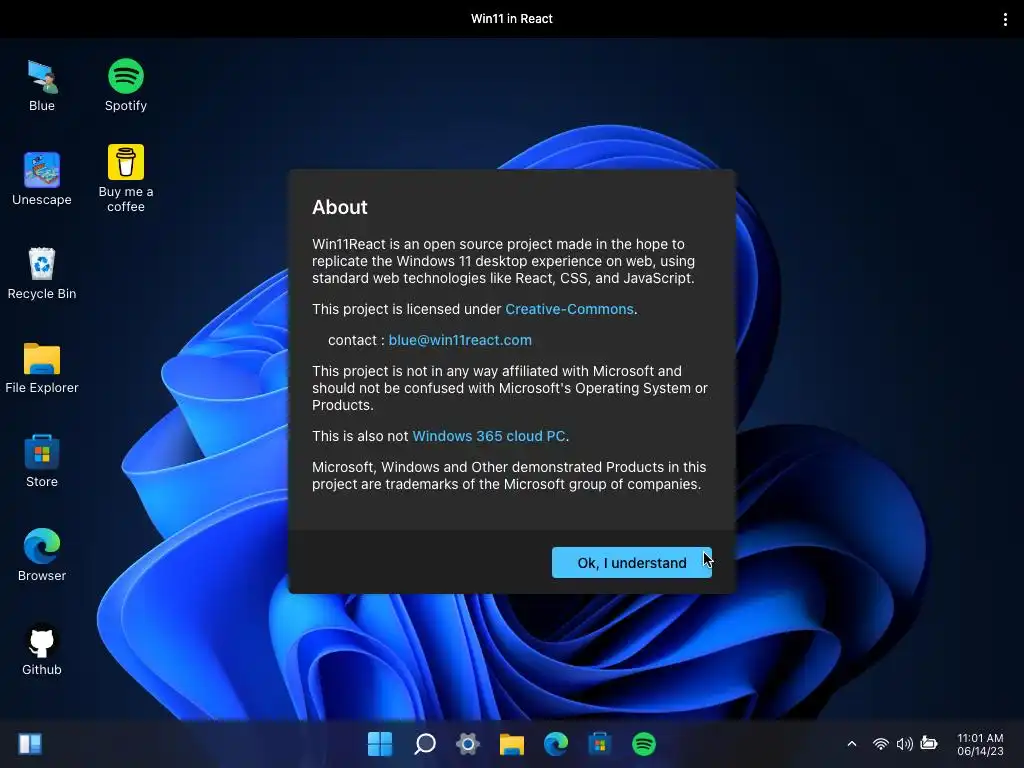The width and height of the screenshot is (1024, 768).
Task: Select the Recycle Bin icon
Action: 42,273
